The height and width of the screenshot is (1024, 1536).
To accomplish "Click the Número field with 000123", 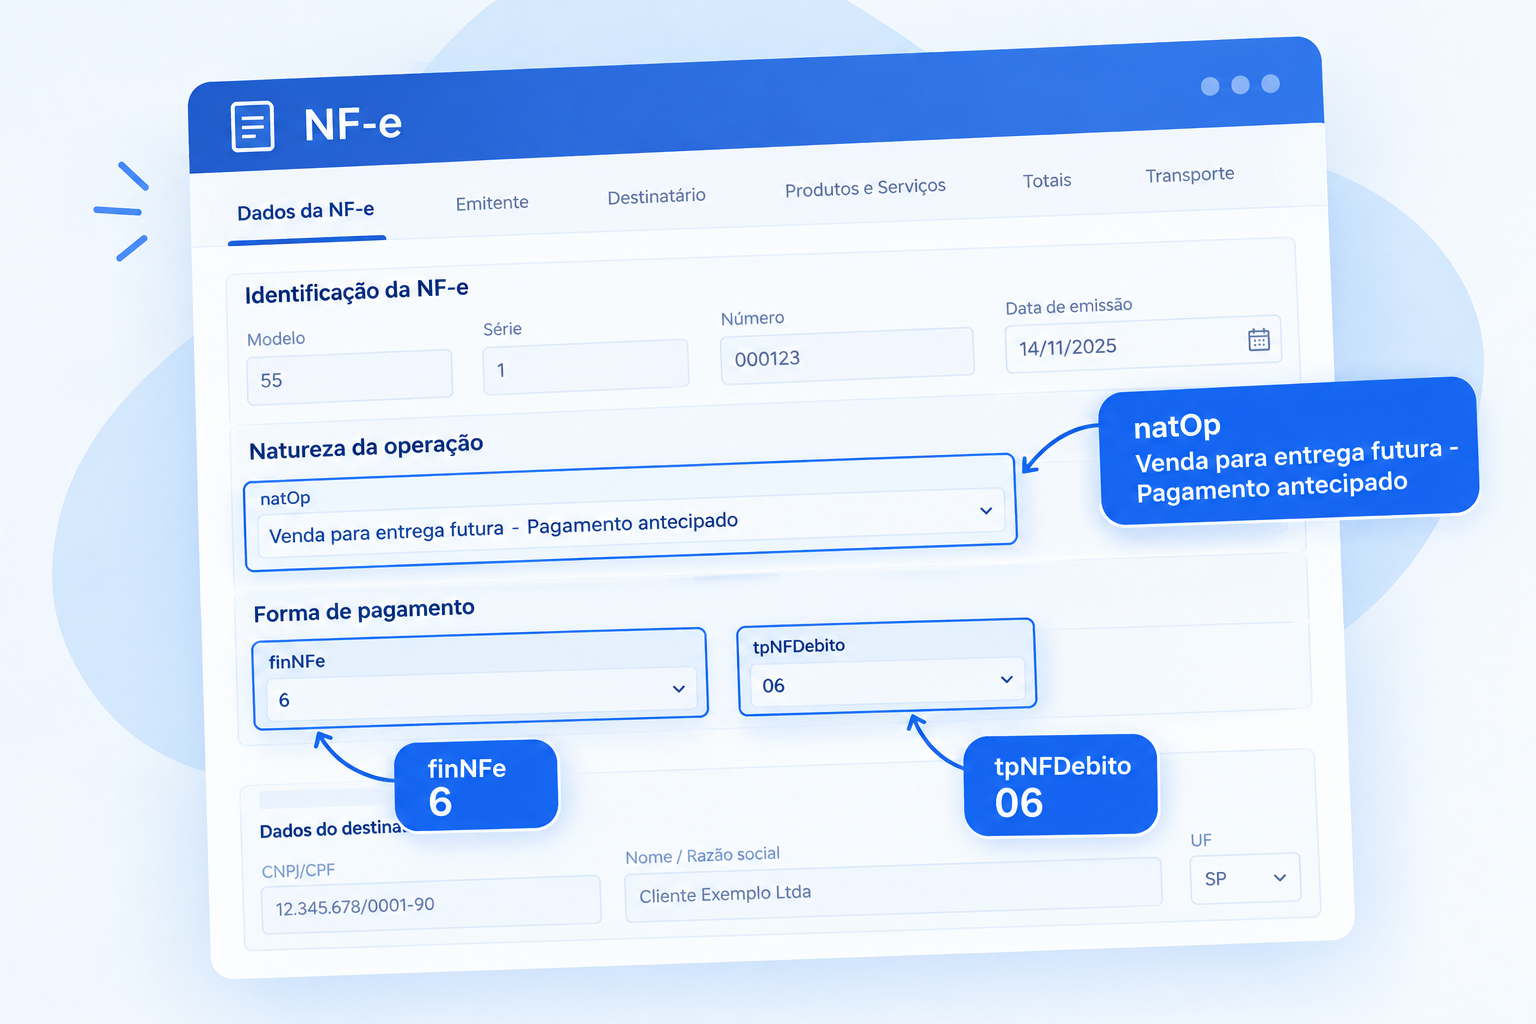I will coord(847,356).
